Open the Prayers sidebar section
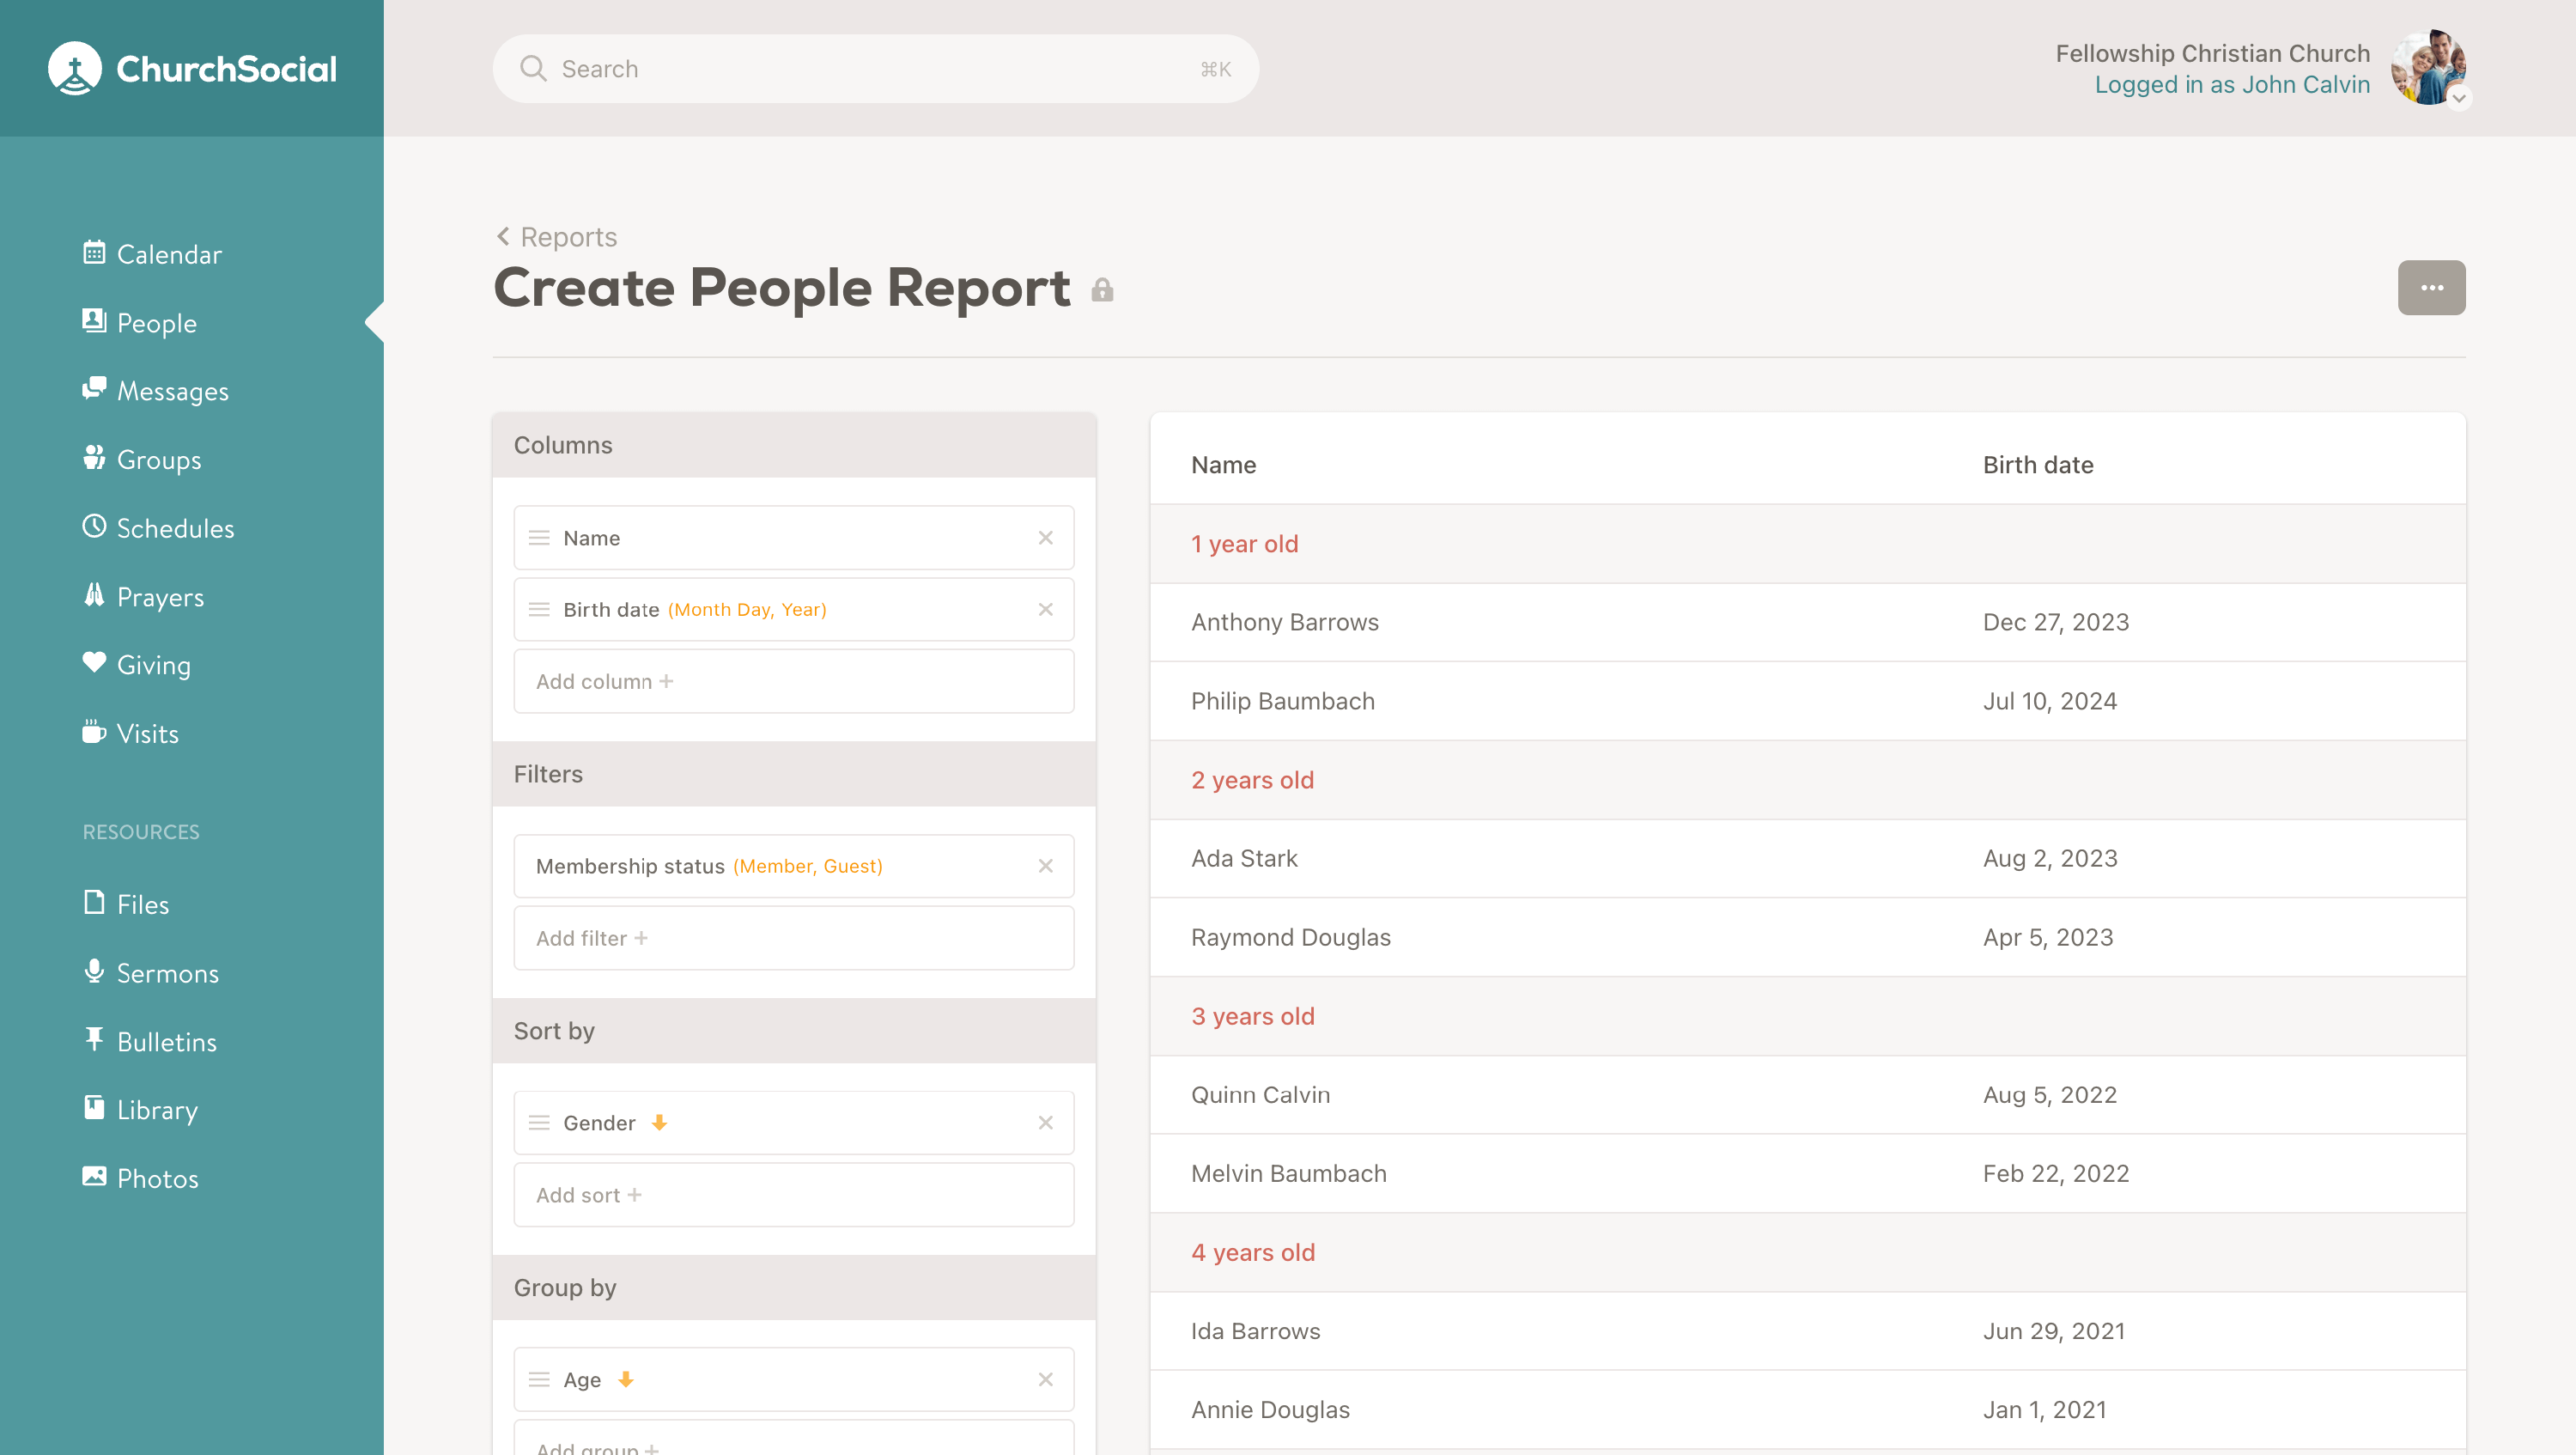This screenshot has height=1455, width=2576. [160, 597]
